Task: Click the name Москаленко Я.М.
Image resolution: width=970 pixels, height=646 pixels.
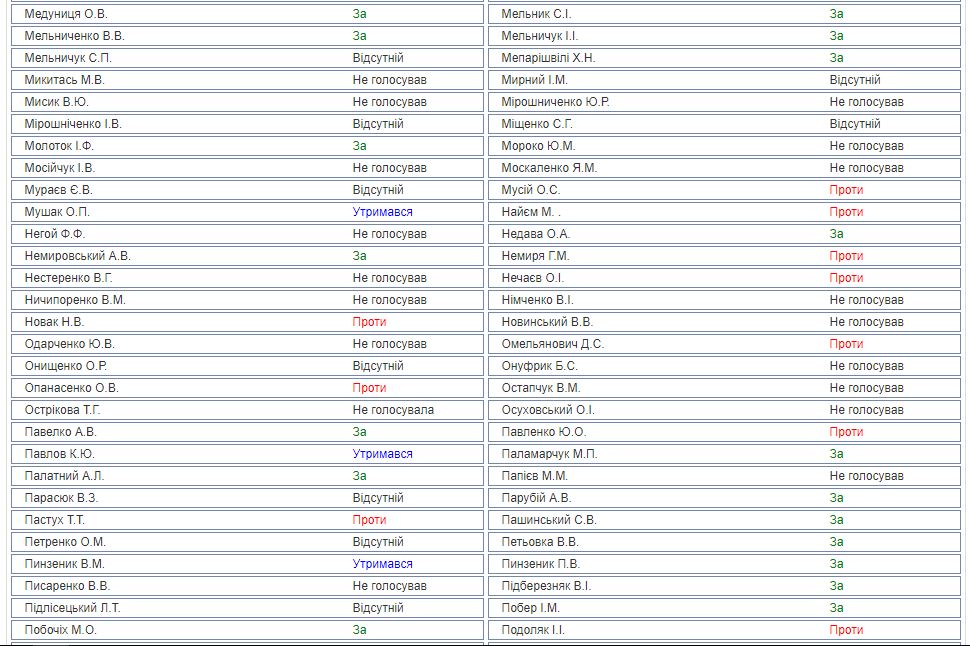Action: [x=549, y=168]
